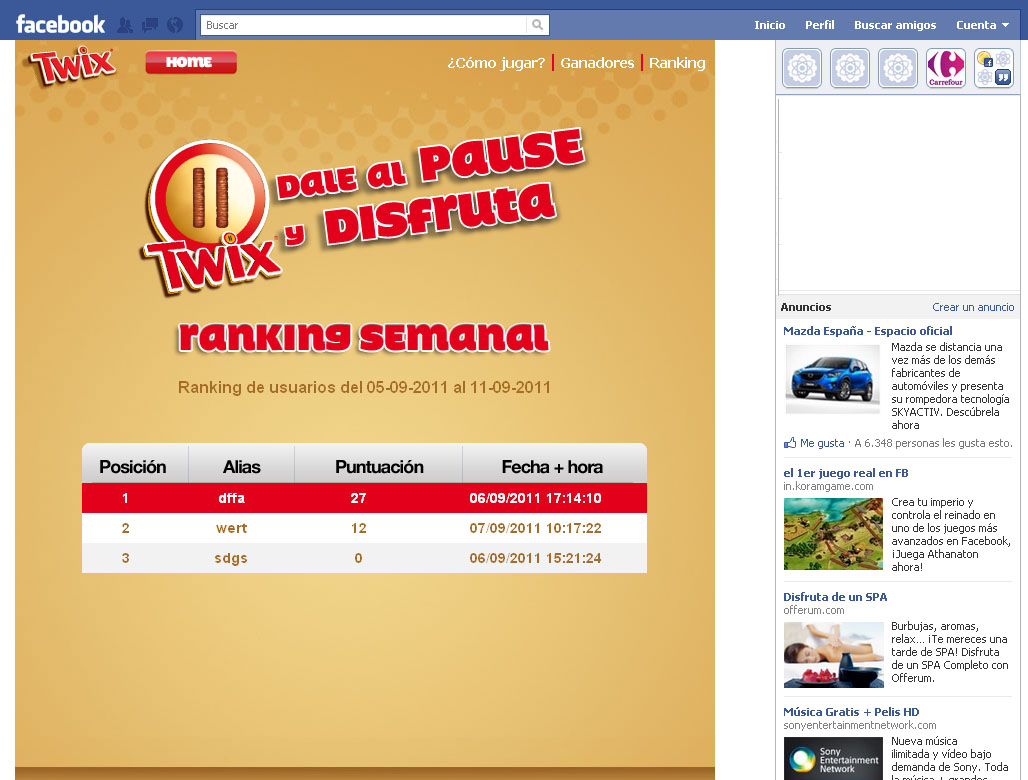
Task: Go to Inicio in top bar
Action: tap(770, 25)
